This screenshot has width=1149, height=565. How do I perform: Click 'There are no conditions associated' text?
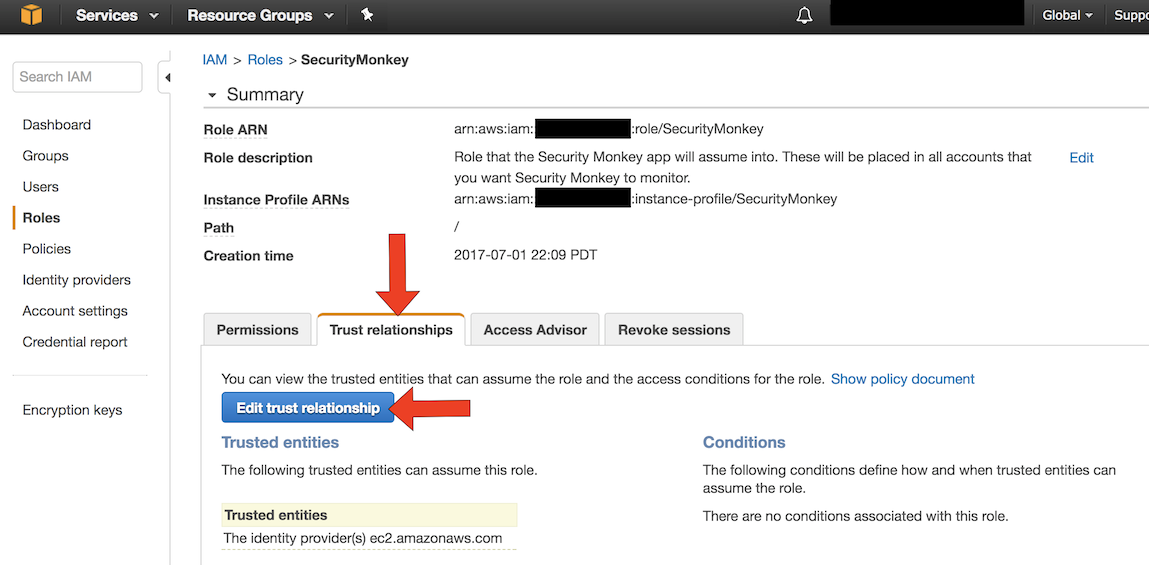coord(855,516)
